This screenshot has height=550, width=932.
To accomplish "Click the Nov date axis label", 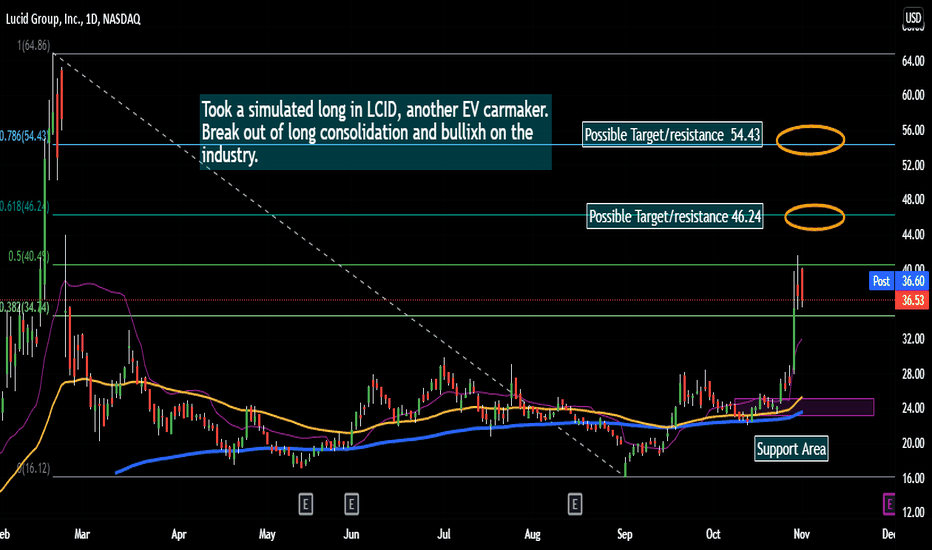I will 802,534.
